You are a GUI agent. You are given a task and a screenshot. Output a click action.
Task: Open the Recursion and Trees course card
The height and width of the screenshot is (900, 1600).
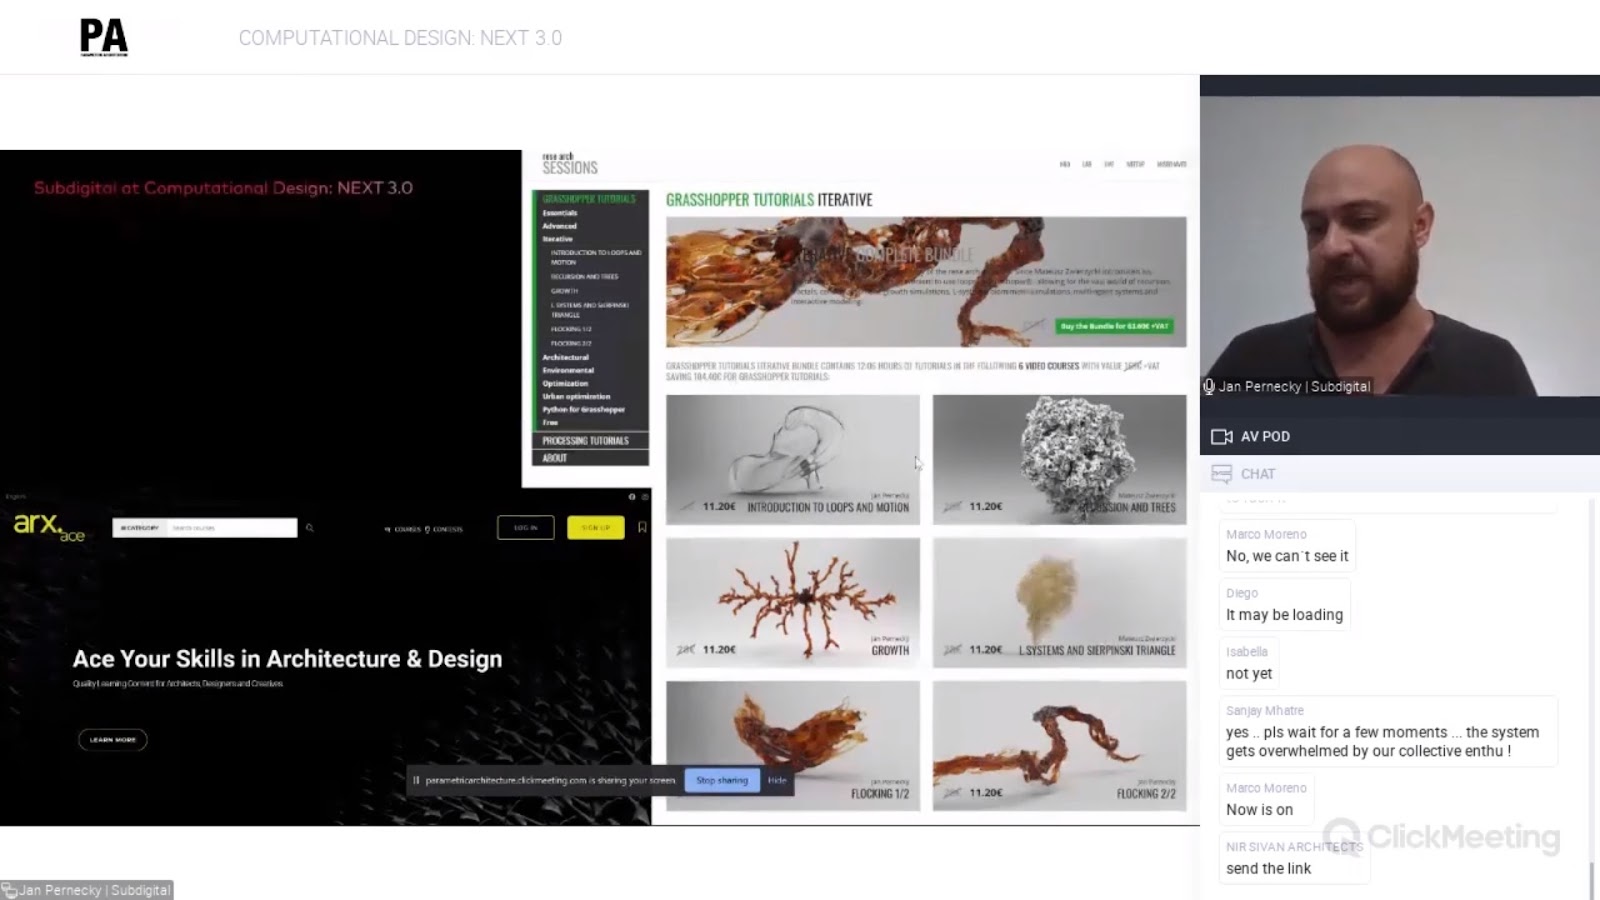click(1060, 459)
